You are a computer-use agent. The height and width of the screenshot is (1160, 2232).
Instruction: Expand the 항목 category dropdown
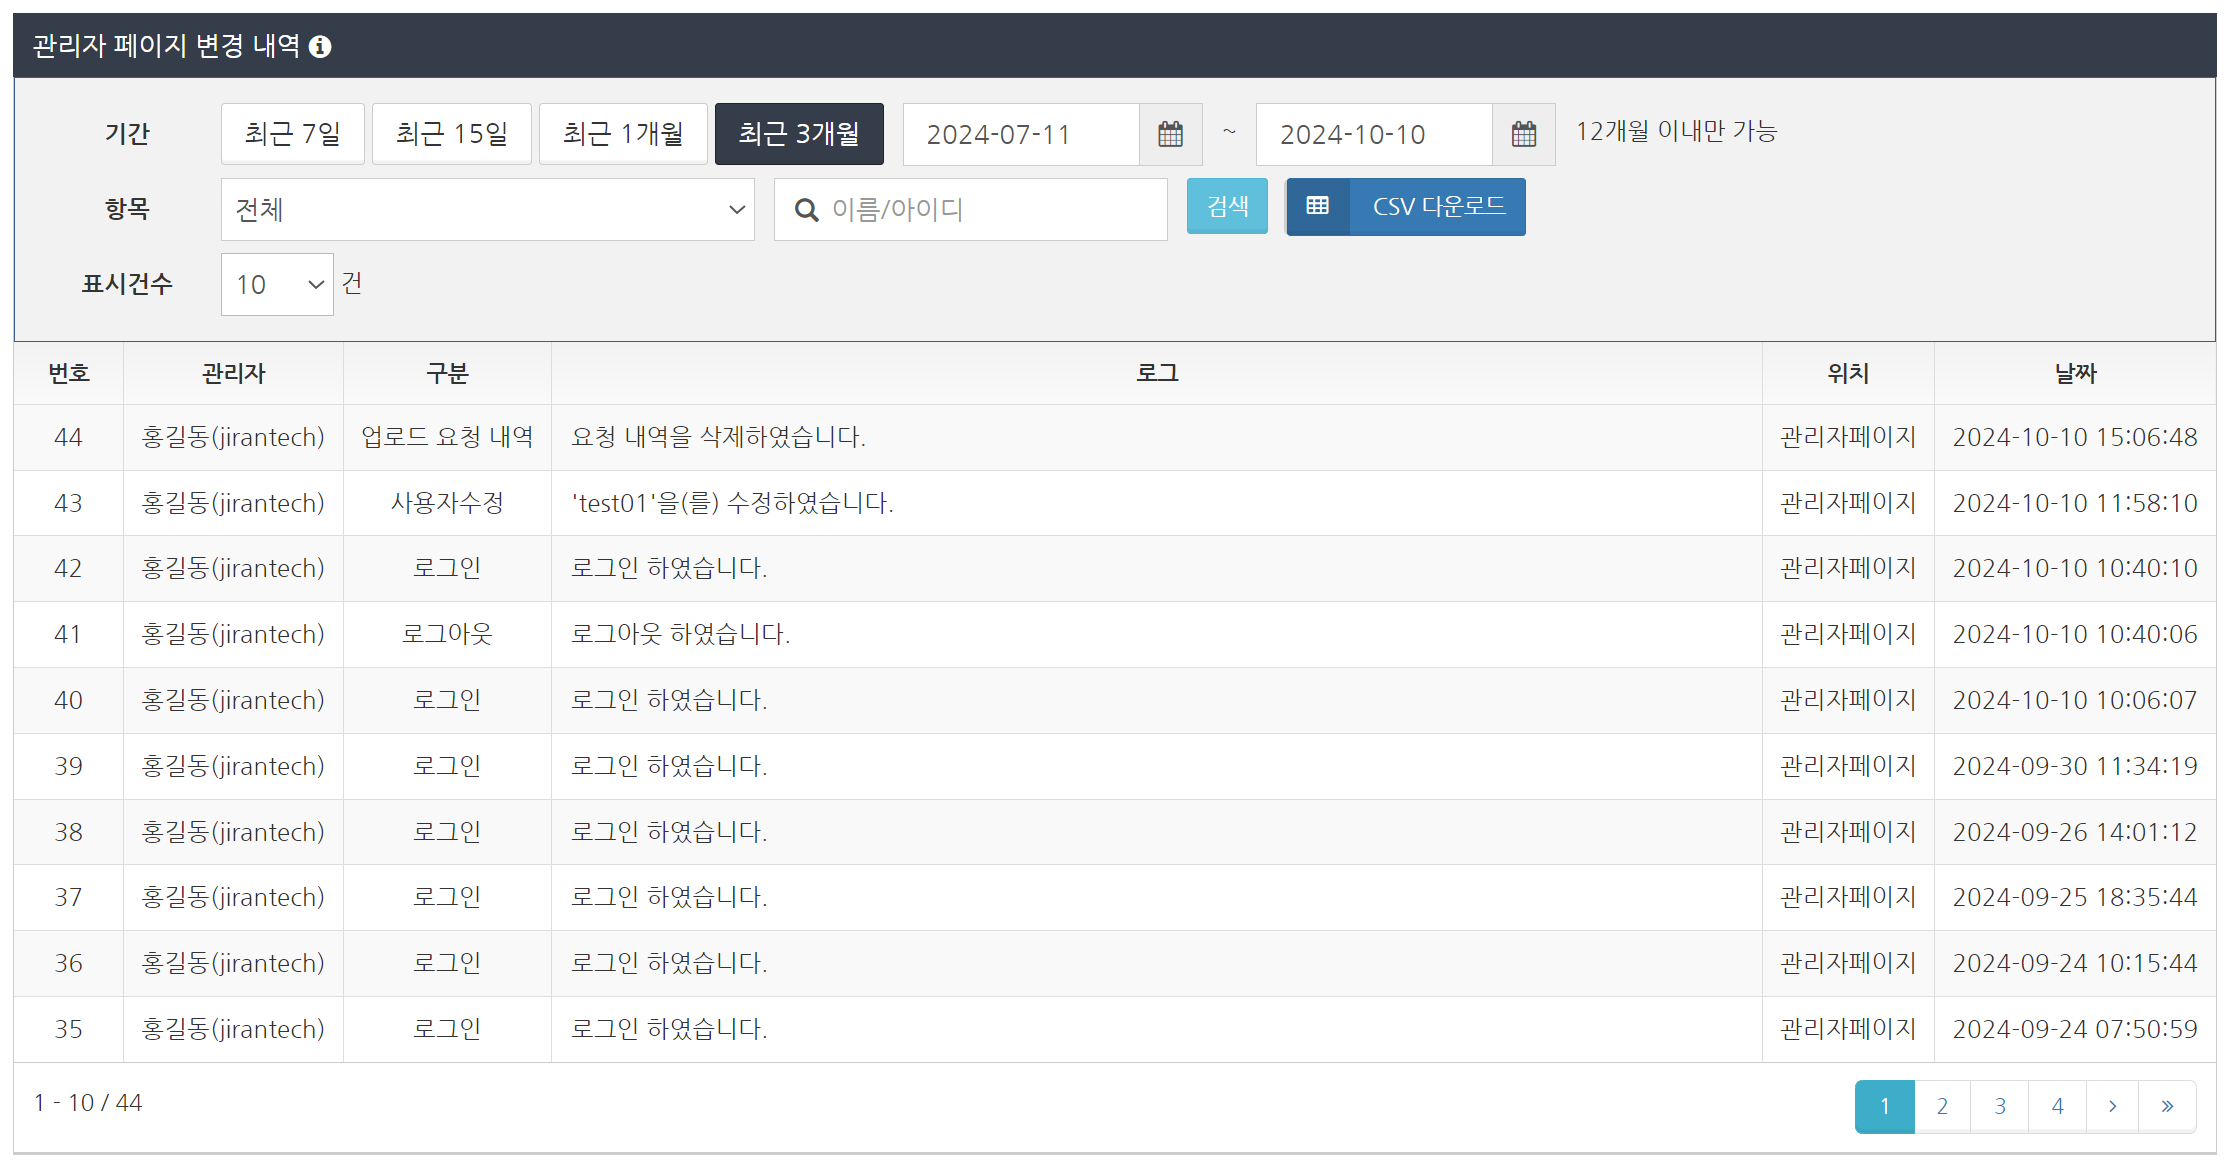[x=487, y=210]
